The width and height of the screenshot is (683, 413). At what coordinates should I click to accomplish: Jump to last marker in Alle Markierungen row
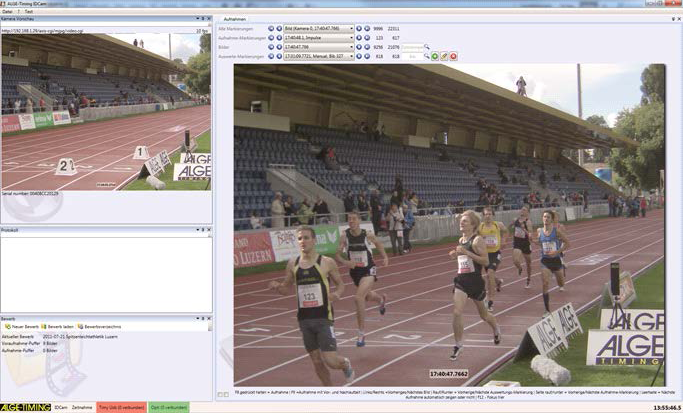367,29
